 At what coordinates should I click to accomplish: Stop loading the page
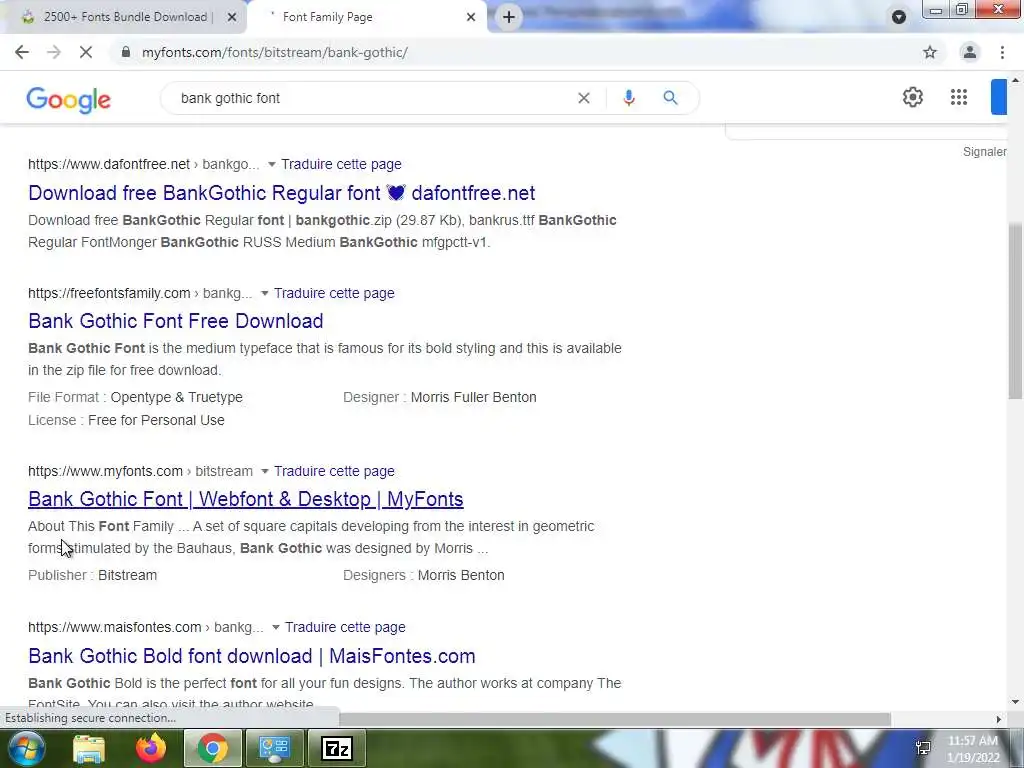pos(86,52)
